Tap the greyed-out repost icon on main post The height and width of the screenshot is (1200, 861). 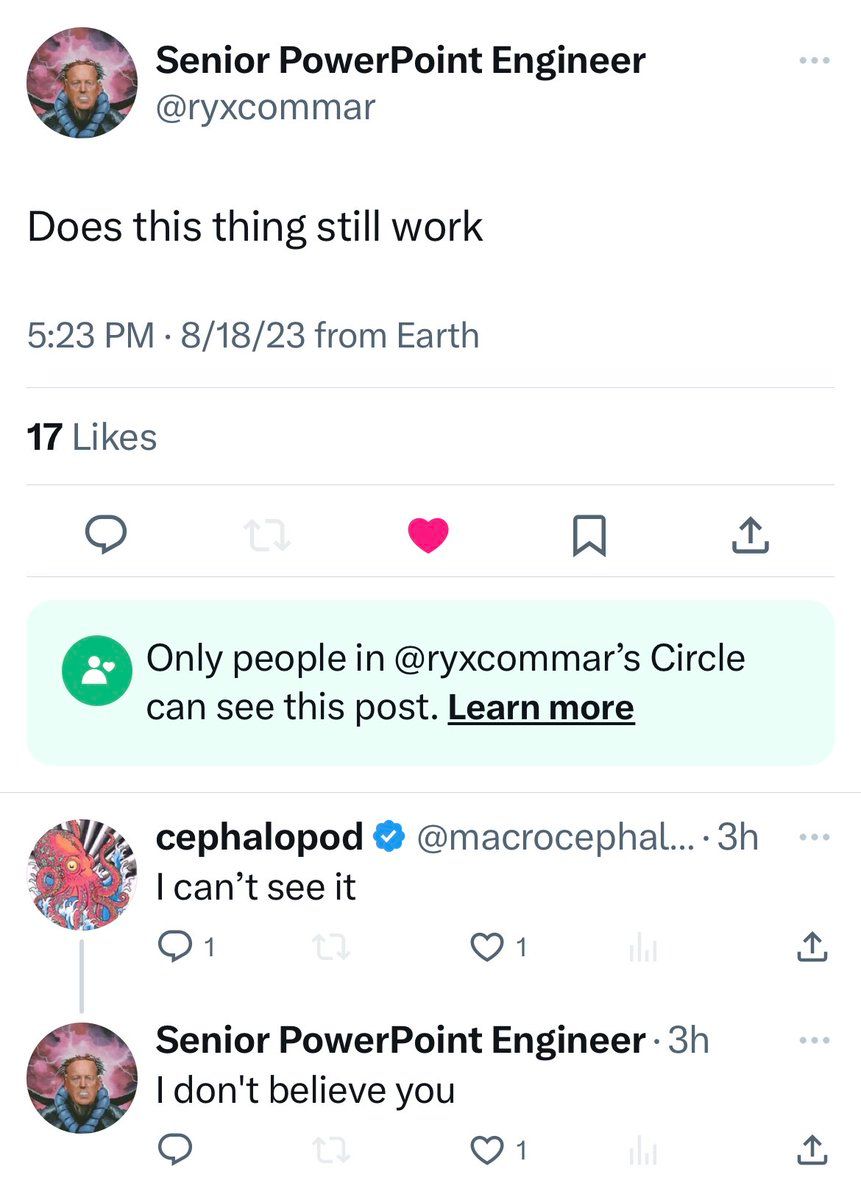click(x=267, y=537)
